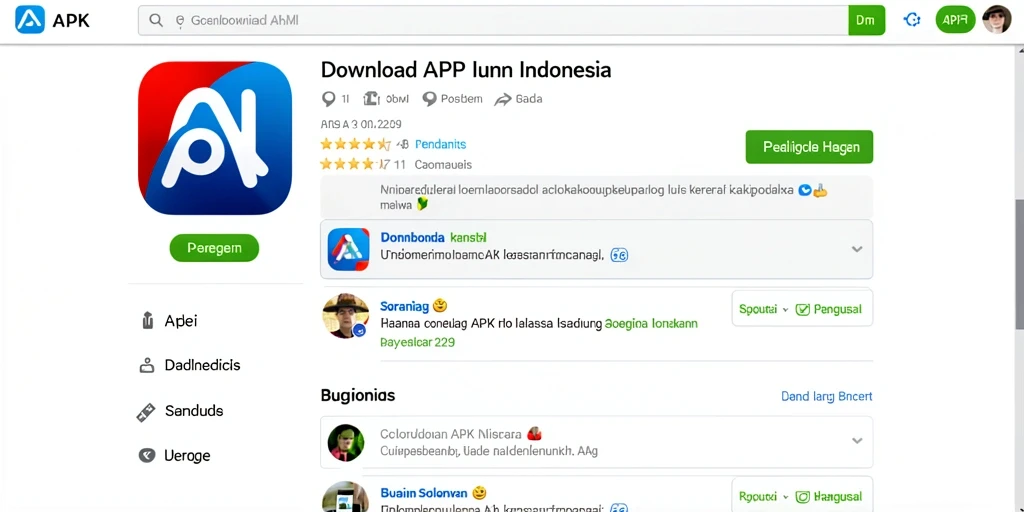Open the user profile avatar in header
This screenshot has height=512, width=1024.
[997, 20]
